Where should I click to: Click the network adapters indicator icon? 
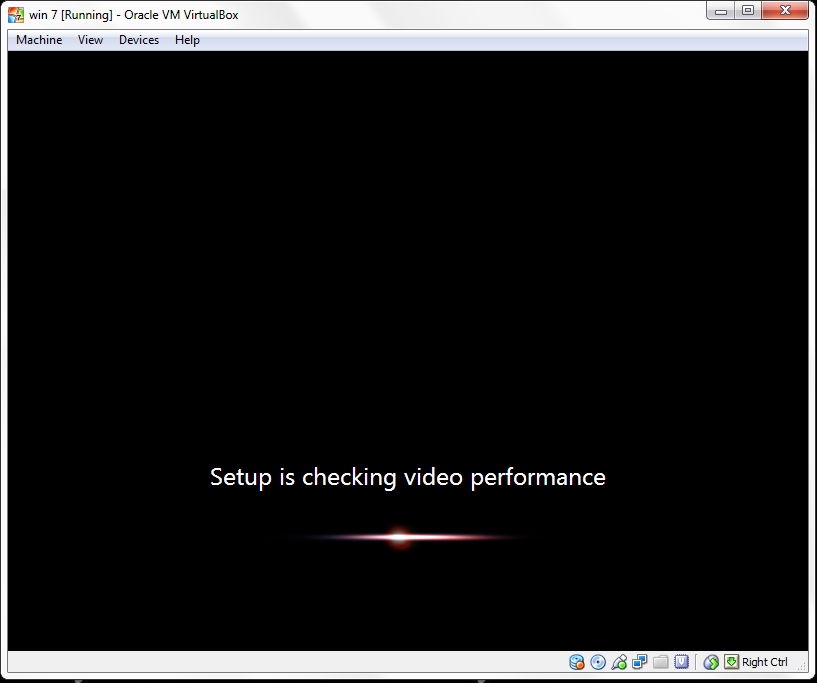click(640, 662)
